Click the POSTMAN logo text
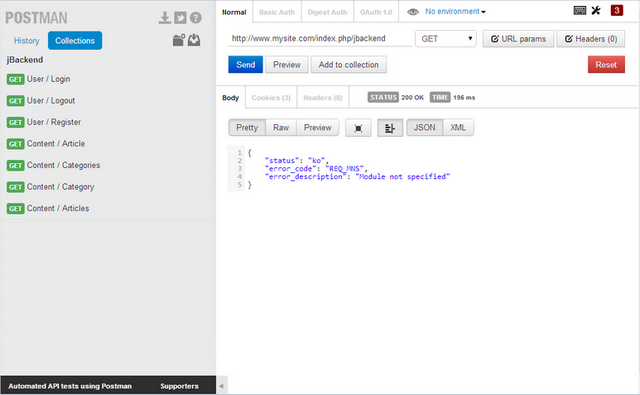Screen dimensions: 640x395 36,18
